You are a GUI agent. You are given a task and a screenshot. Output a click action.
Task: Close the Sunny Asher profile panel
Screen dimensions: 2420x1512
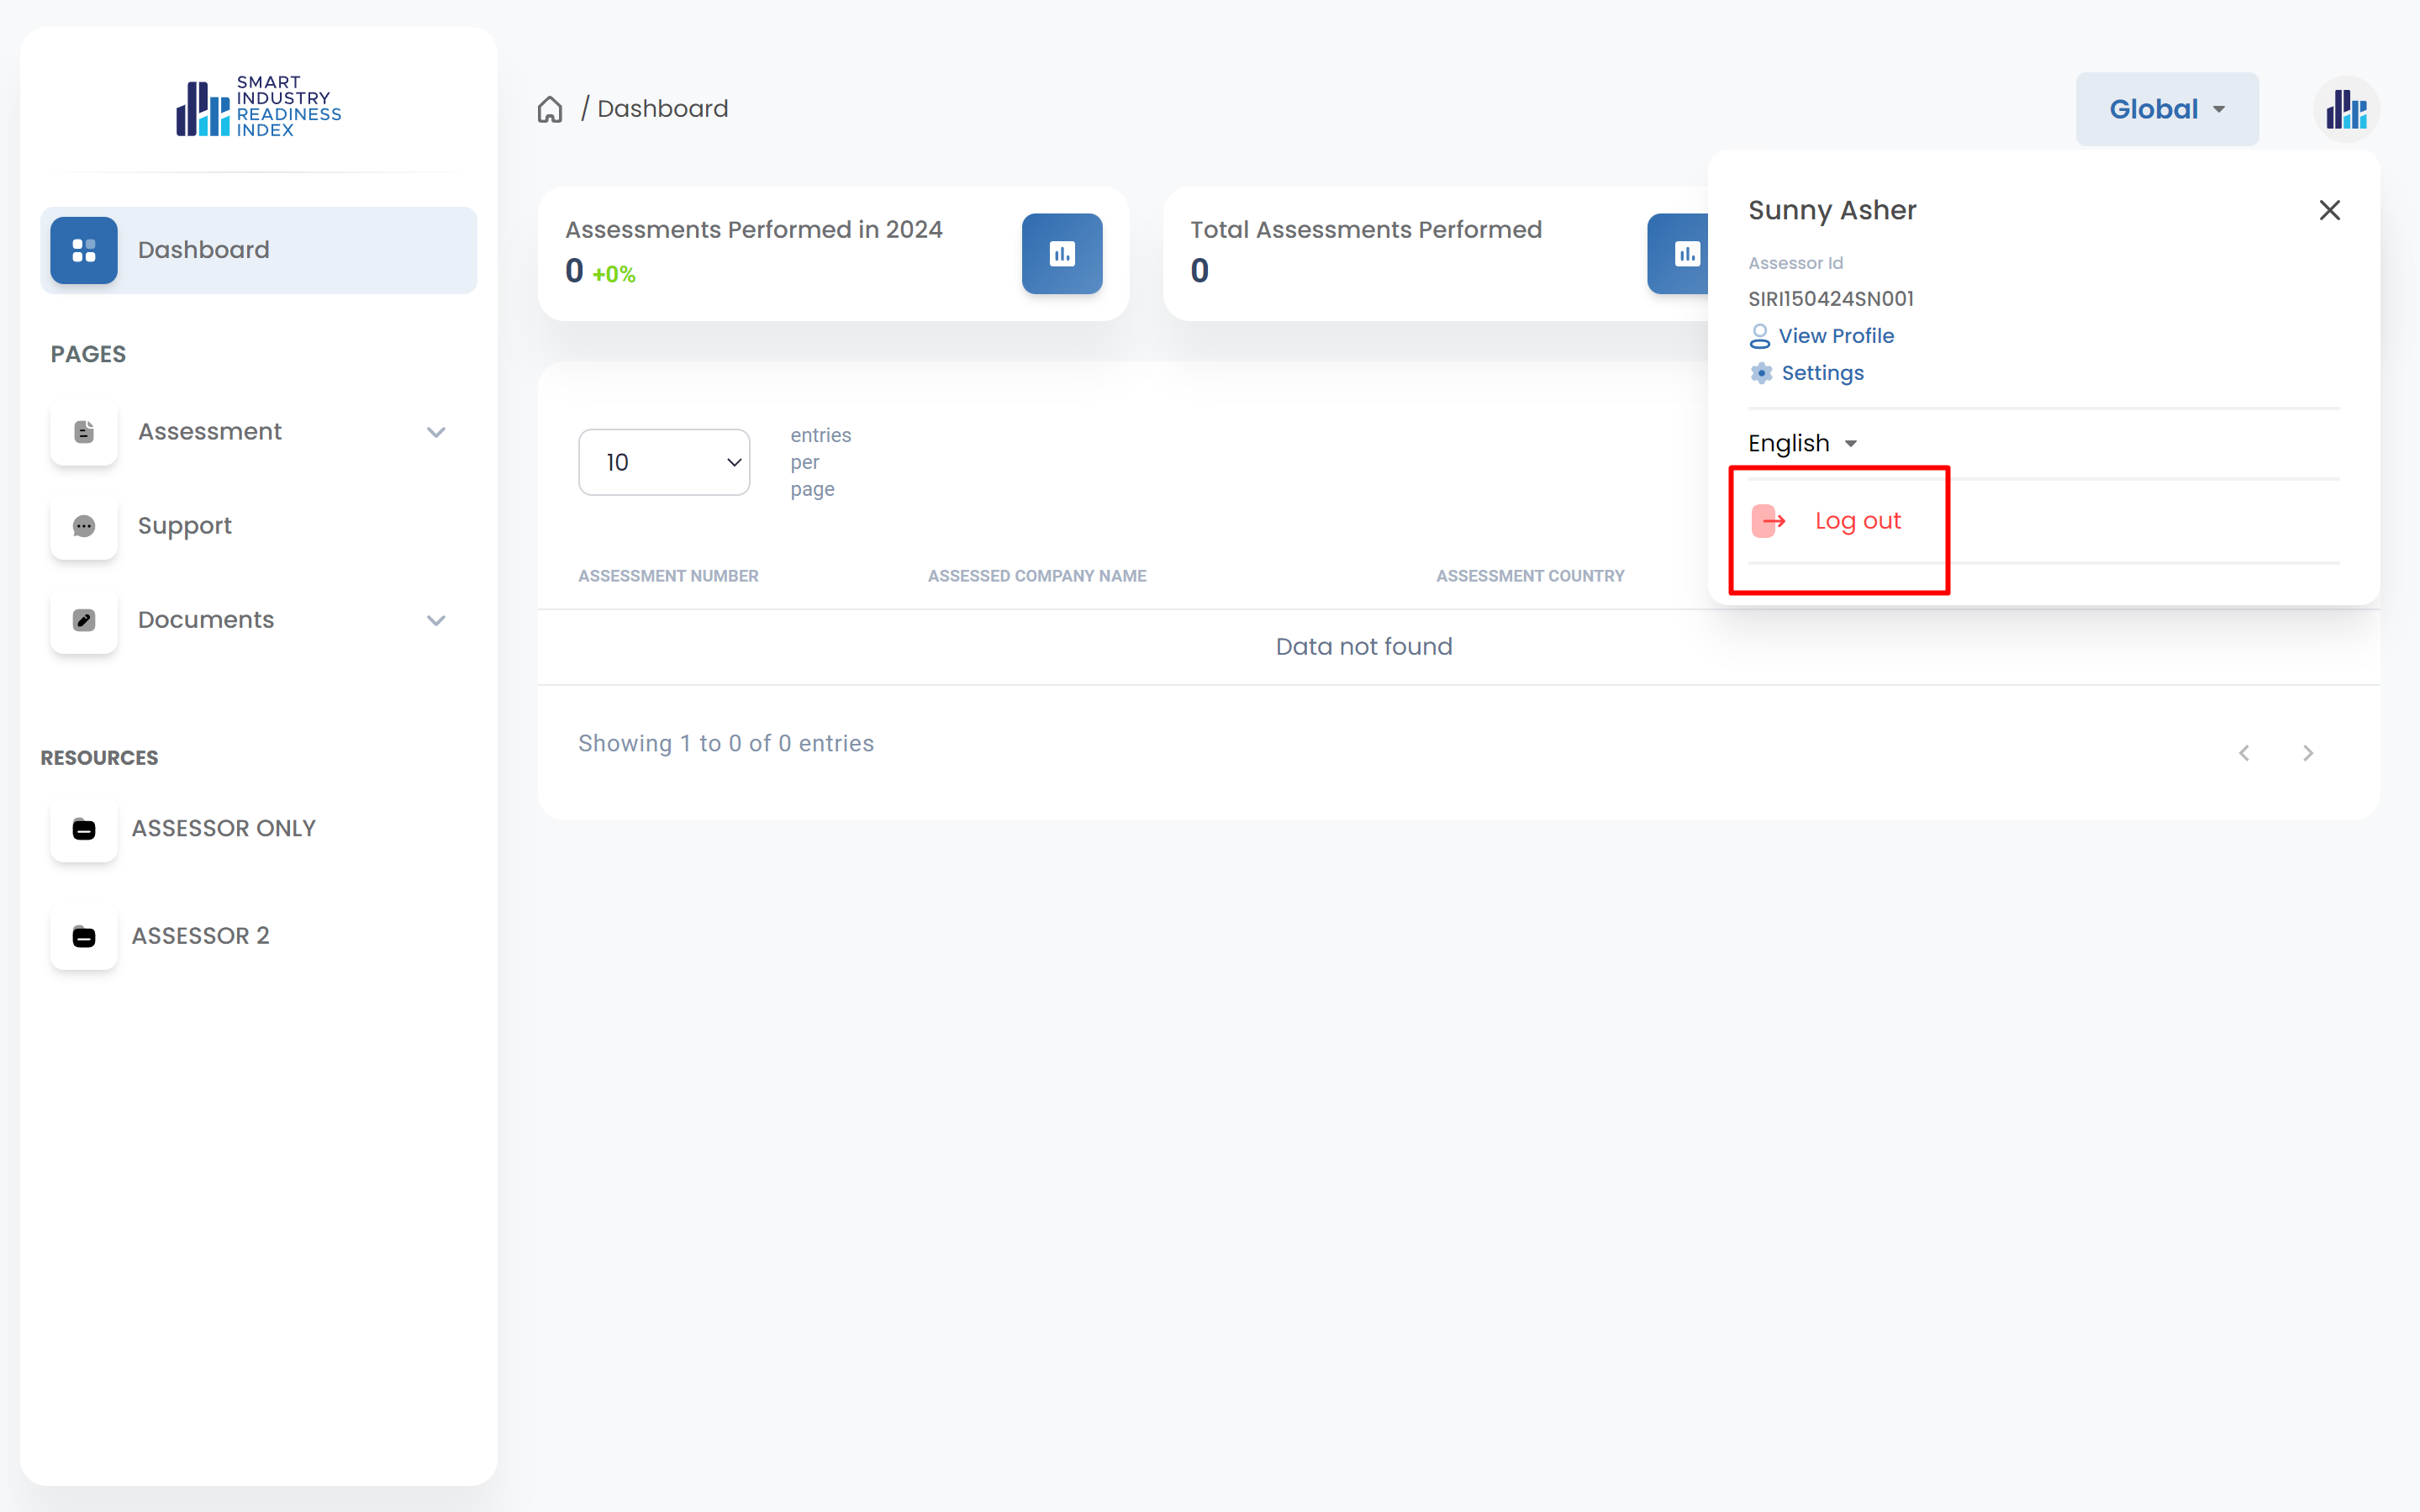[x=2329, y=210]
